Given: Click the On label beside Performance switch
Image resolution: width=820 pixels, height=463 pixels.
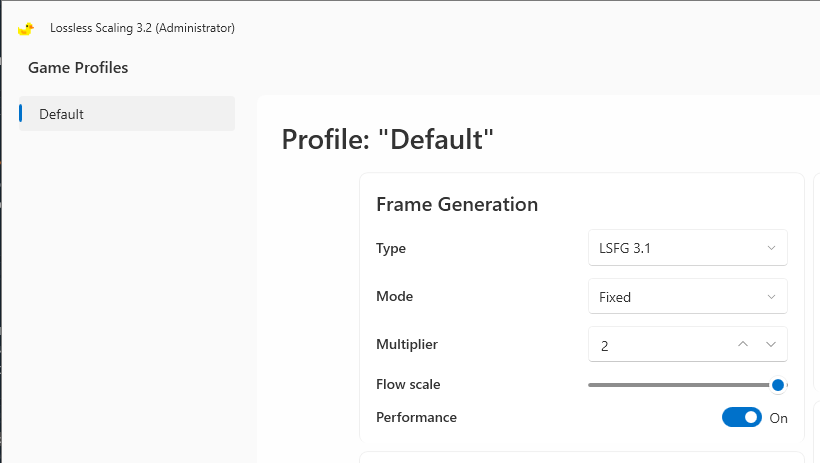Looking at the screenshot, I should pos(778,418).
